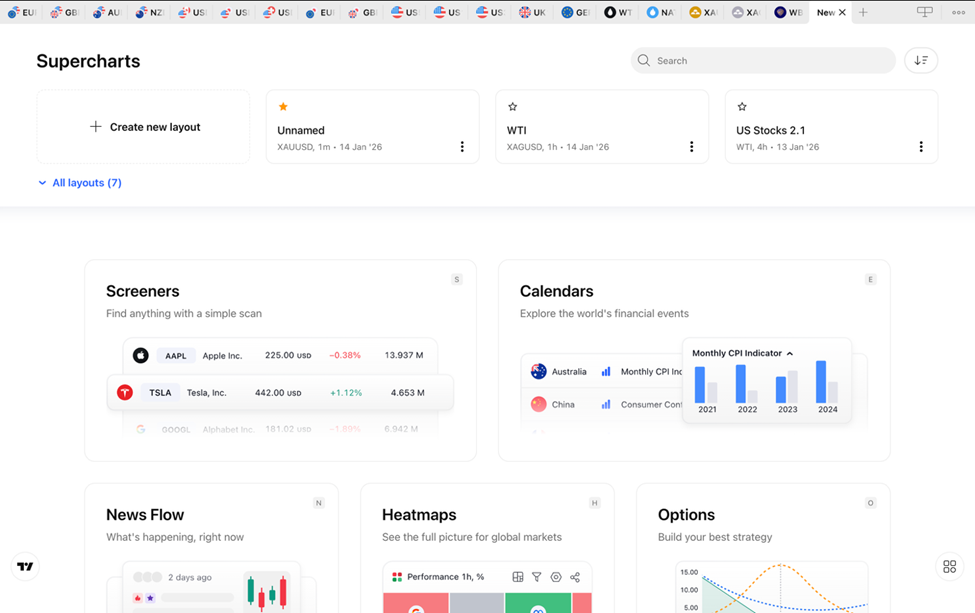Click the heatmap layout grid icon
975x613 pixels.
(517, 577)
